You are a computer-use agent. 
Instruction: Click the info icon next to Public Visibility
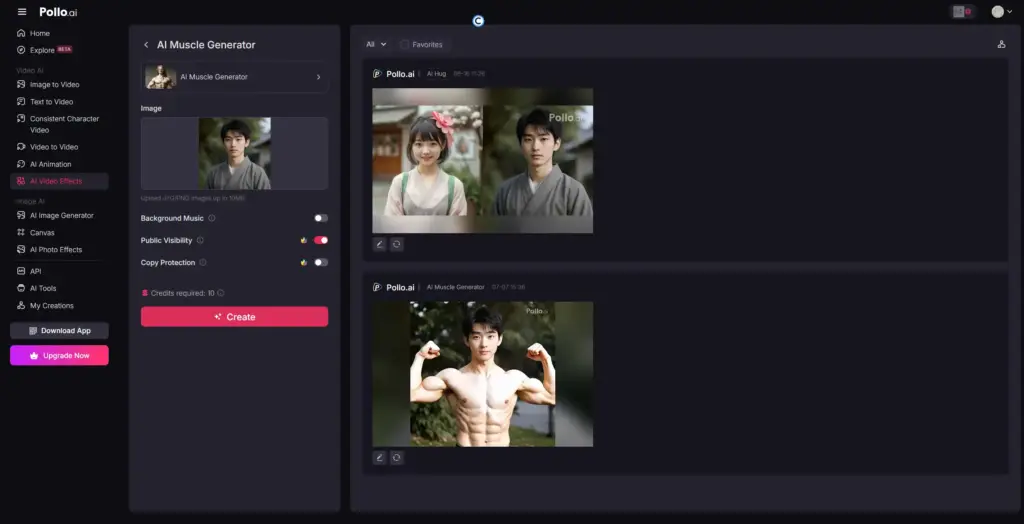click(200, 240)
